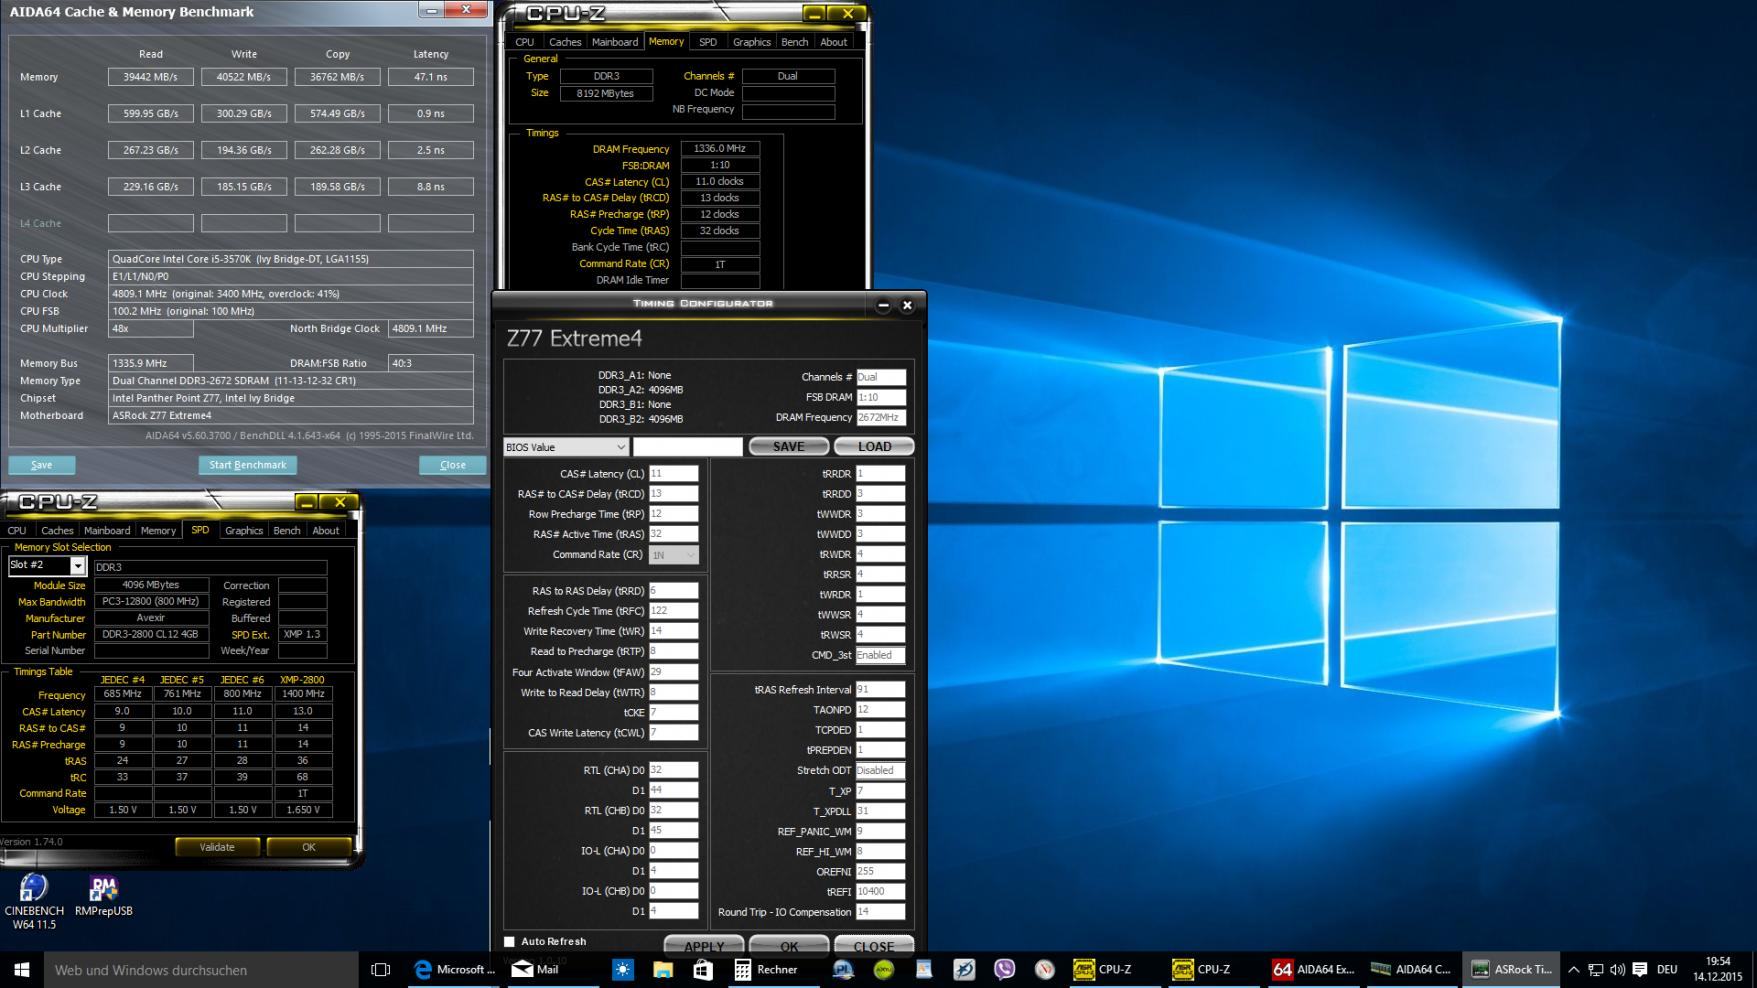The height and width of the screenshot is (988, 1757).
Task: Switch to About tab in upper CPU-Z window
Action: (833, 42)
